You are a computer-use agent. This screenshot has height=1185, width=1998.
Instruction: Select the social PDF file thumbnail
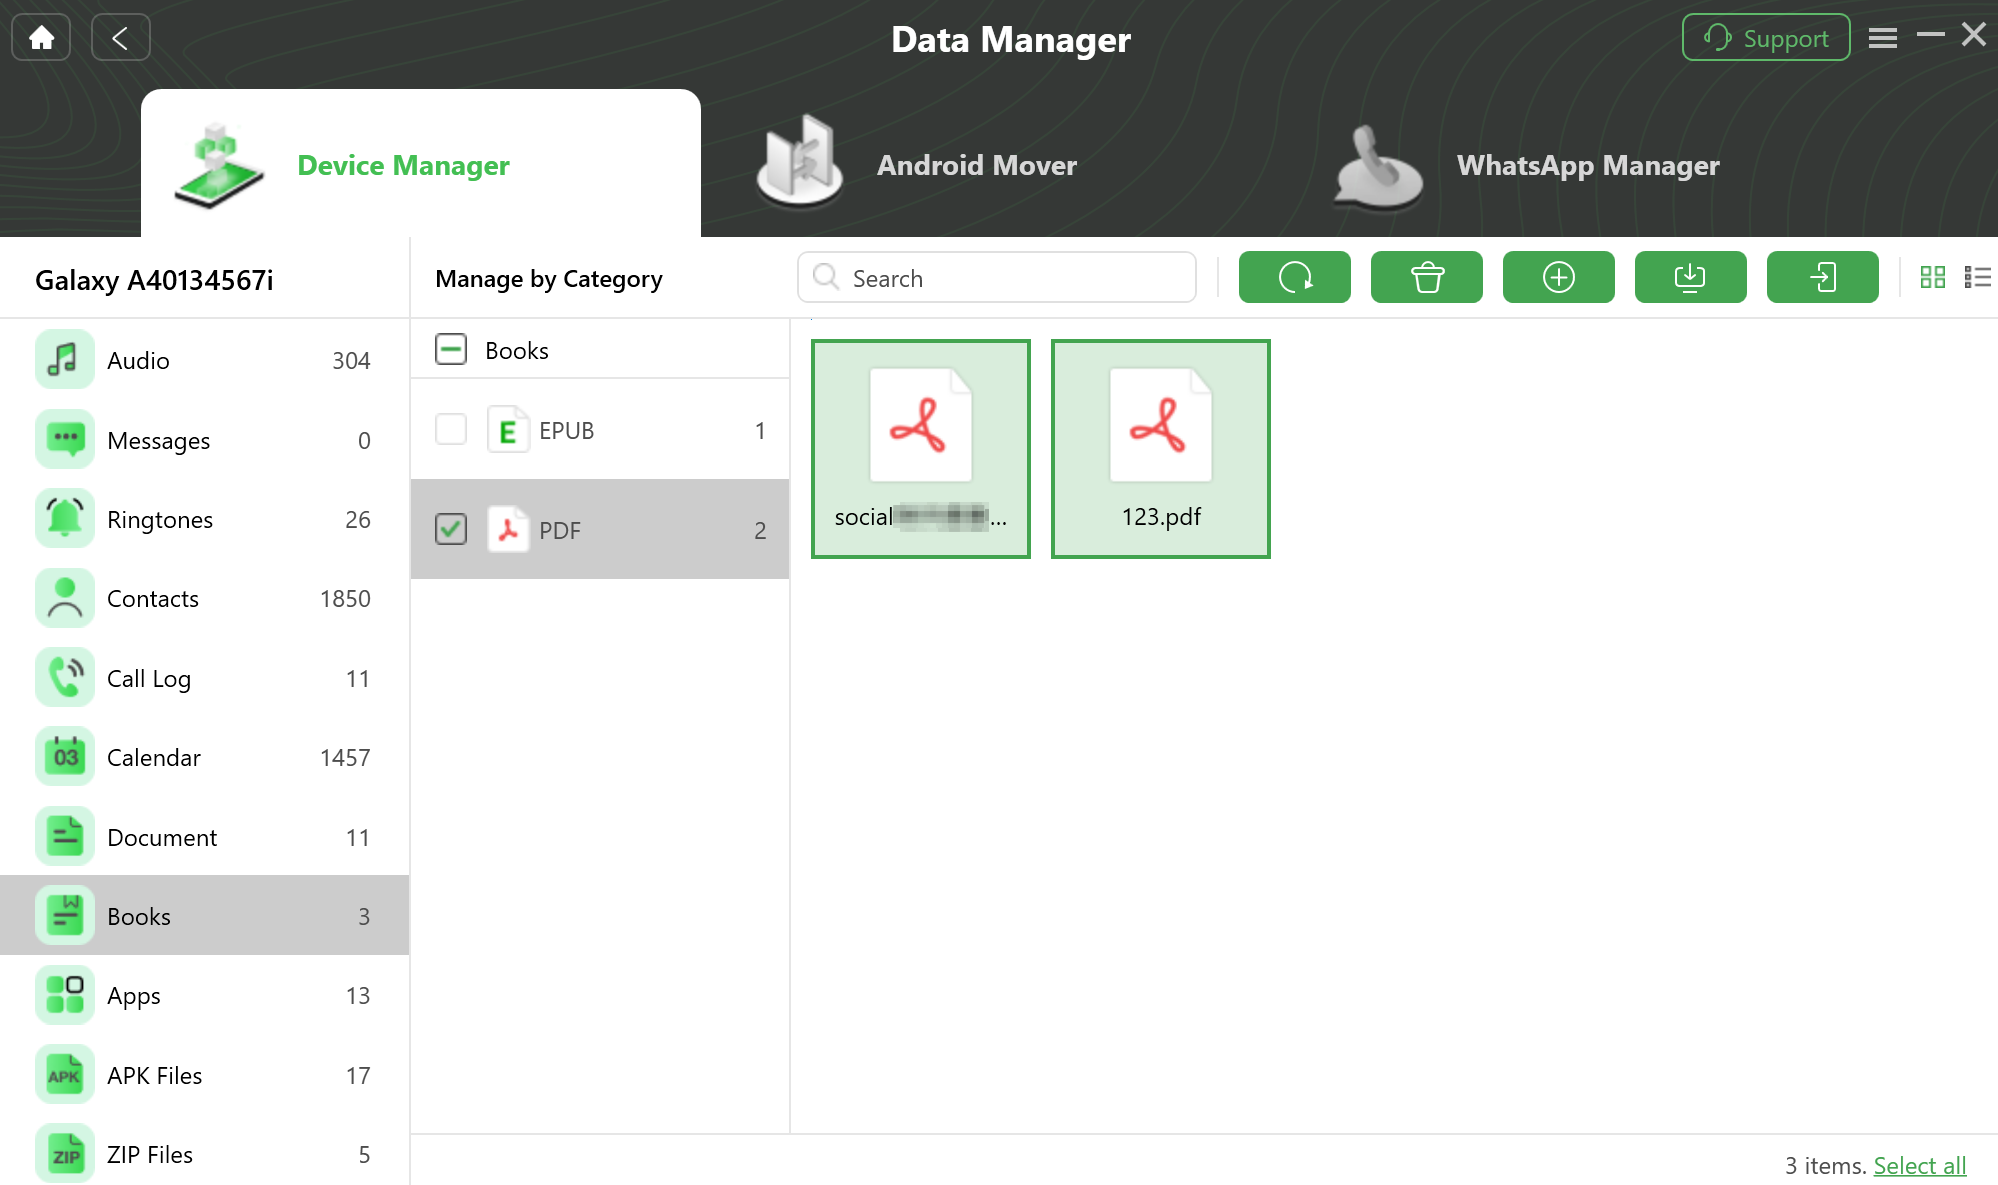921,449
